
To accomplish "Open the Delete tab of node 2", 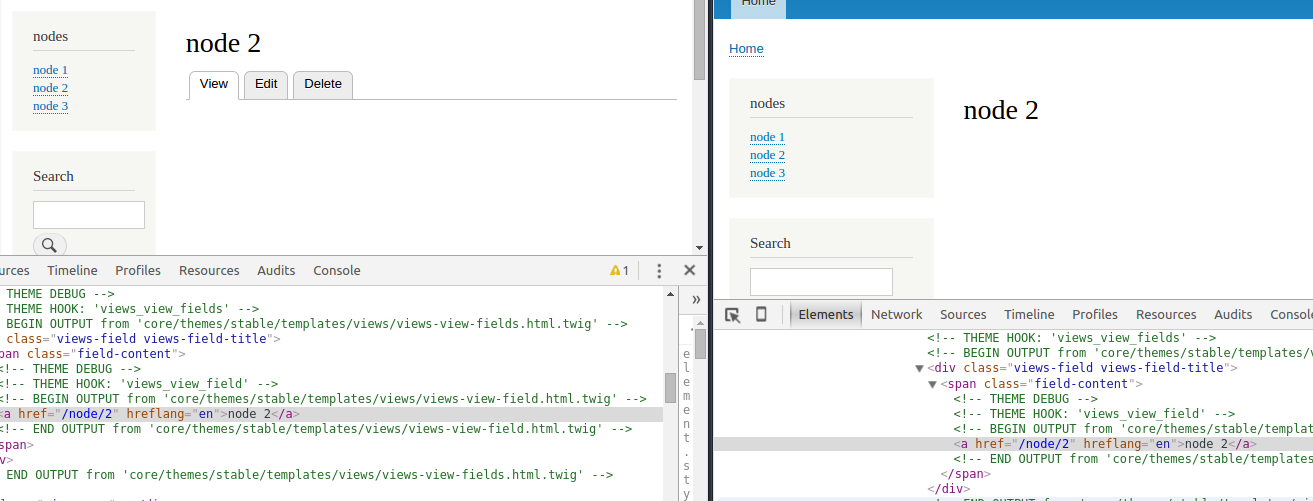I will tap(323, 85).
